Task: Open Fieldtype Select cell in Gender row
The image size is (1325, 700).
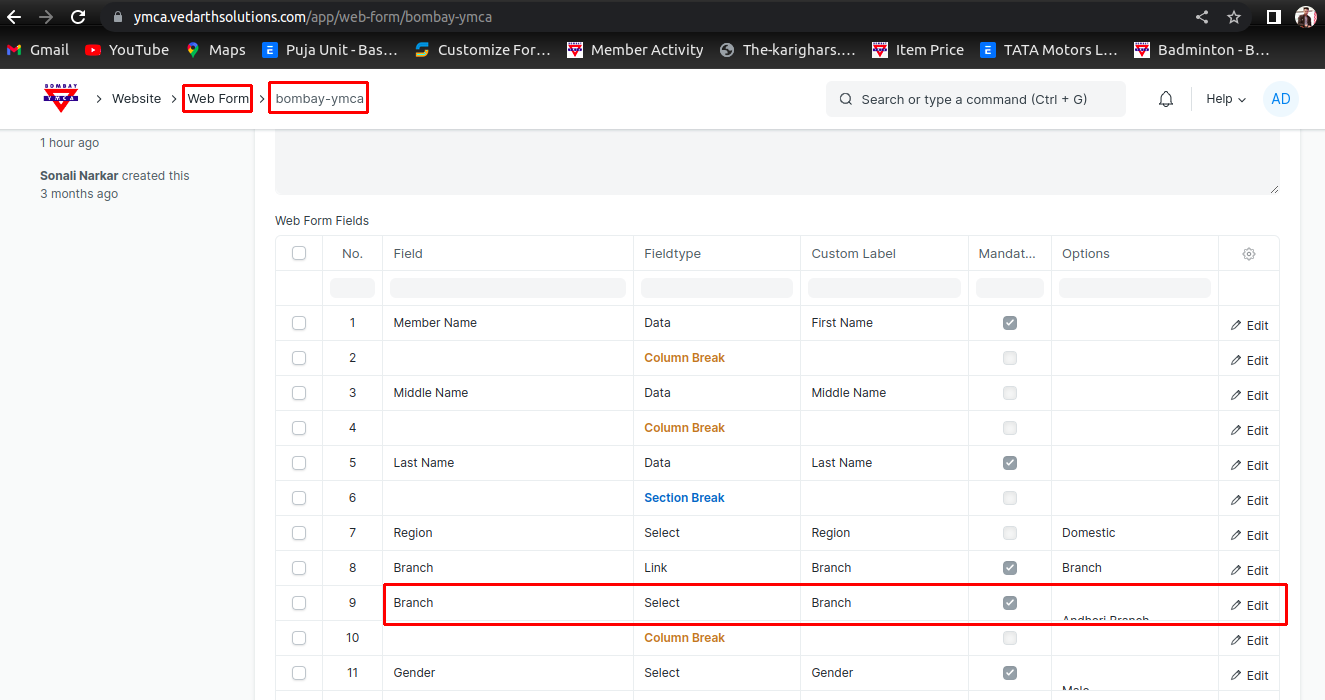Action: click(662, 673)
